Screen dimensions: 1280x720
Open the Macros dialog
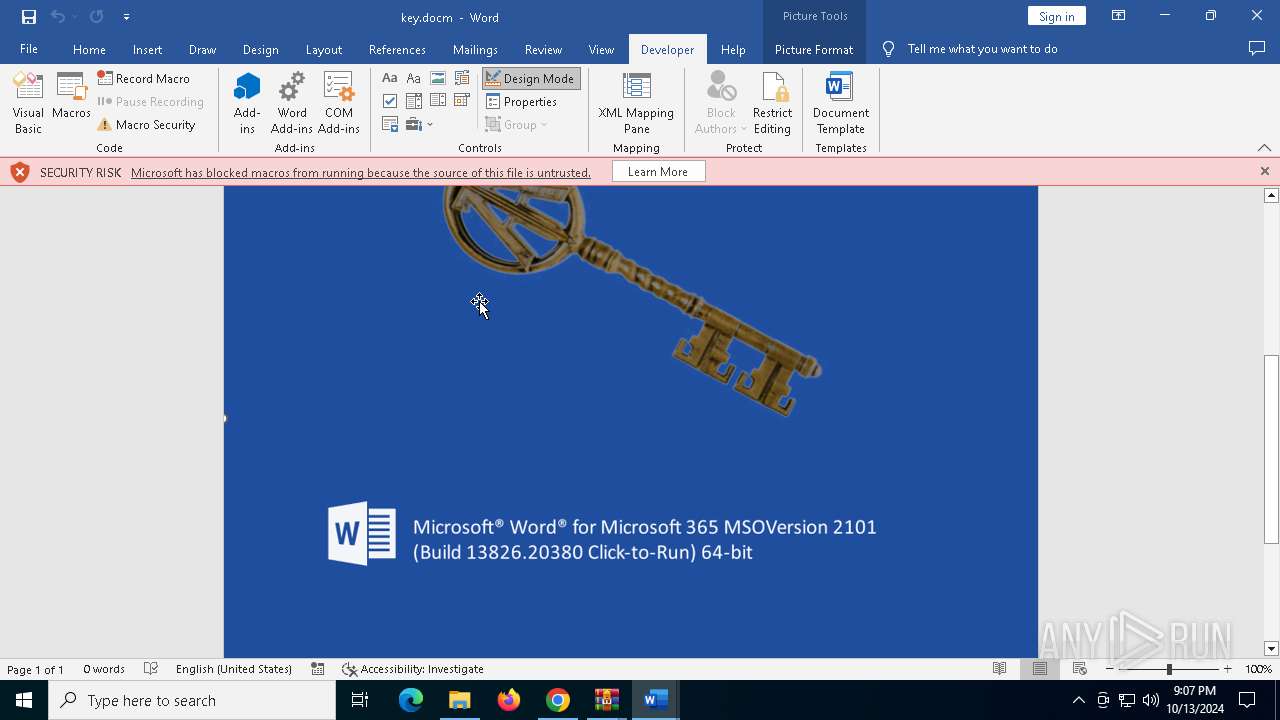[71, 97]
